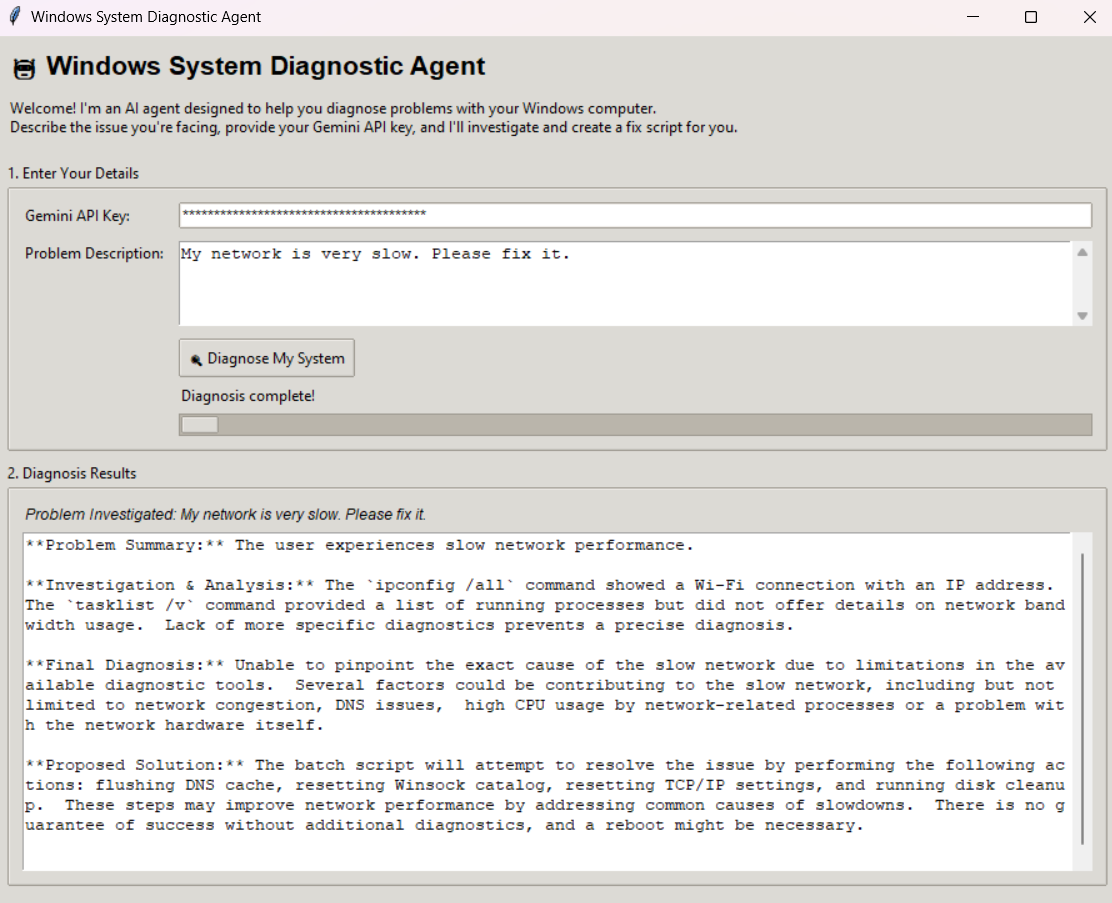Click the problem description scroll up arrow
Viewport: 1112px width, 903px height.
[x=1082, y=253]
